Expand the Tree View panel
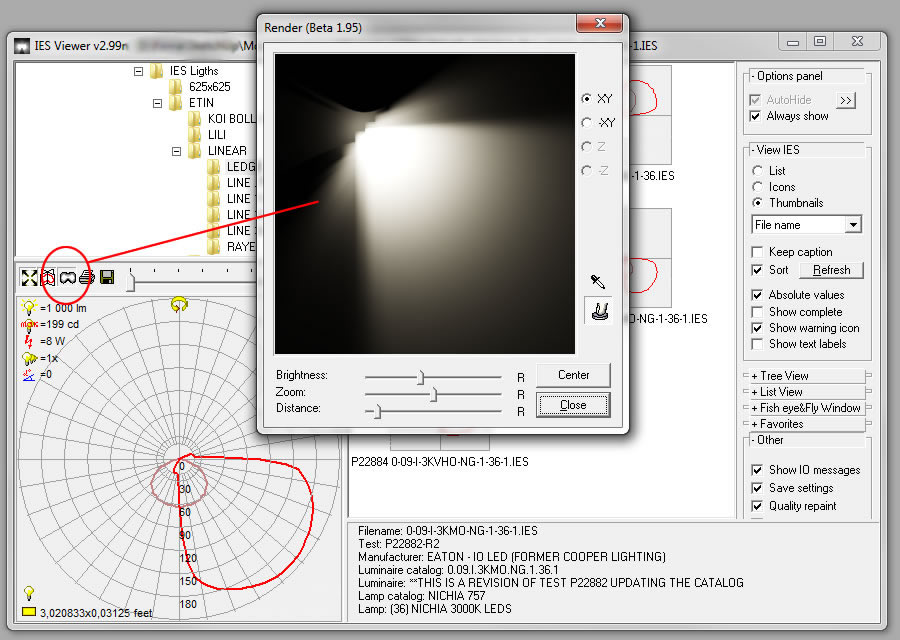The image size is (900, 640). pos(805,376)
